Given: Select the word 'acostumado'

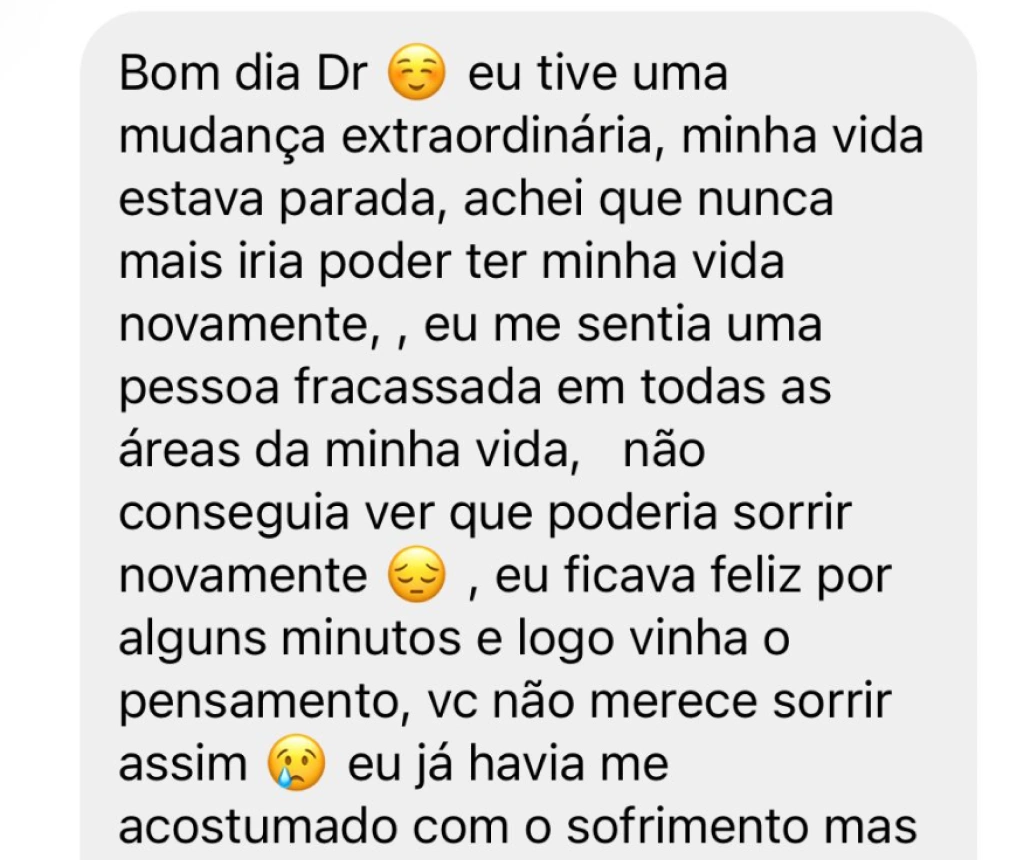Looking at the screenshot, I should [258, 826].
